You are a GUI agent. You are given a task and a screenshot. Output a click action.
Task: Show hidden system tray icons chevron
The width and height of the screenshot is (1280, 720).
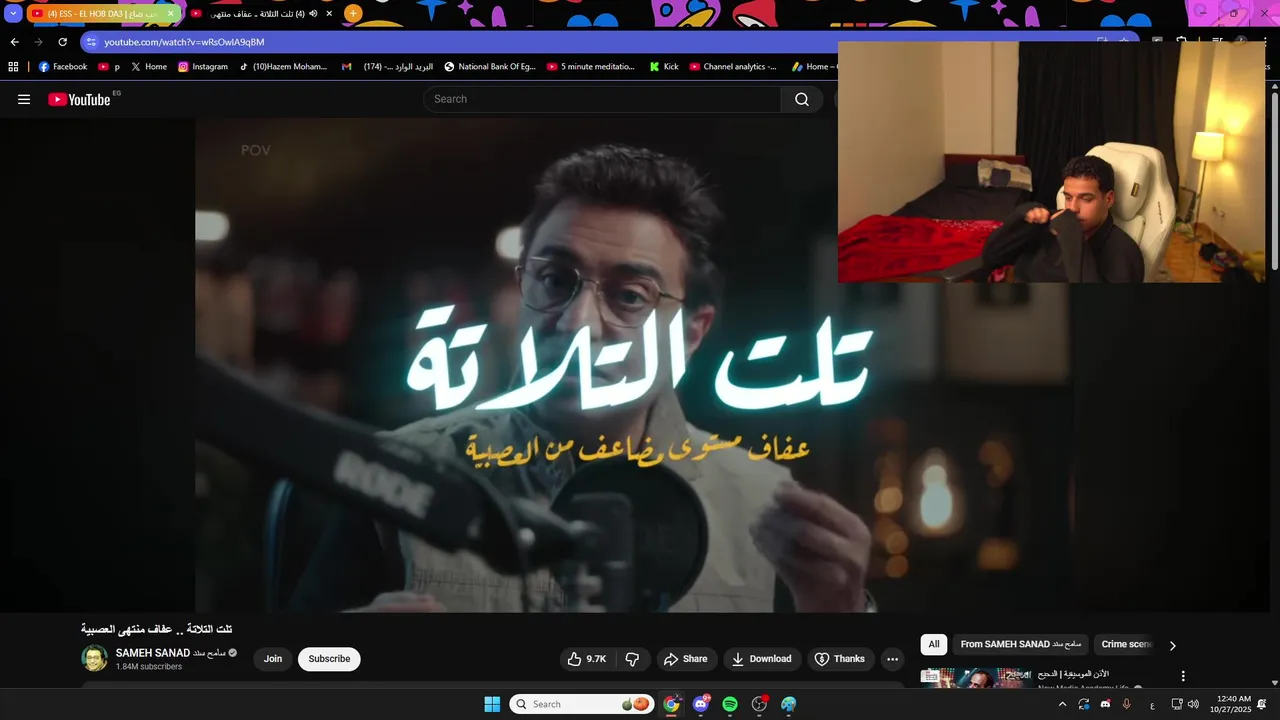click(1062, 704)
